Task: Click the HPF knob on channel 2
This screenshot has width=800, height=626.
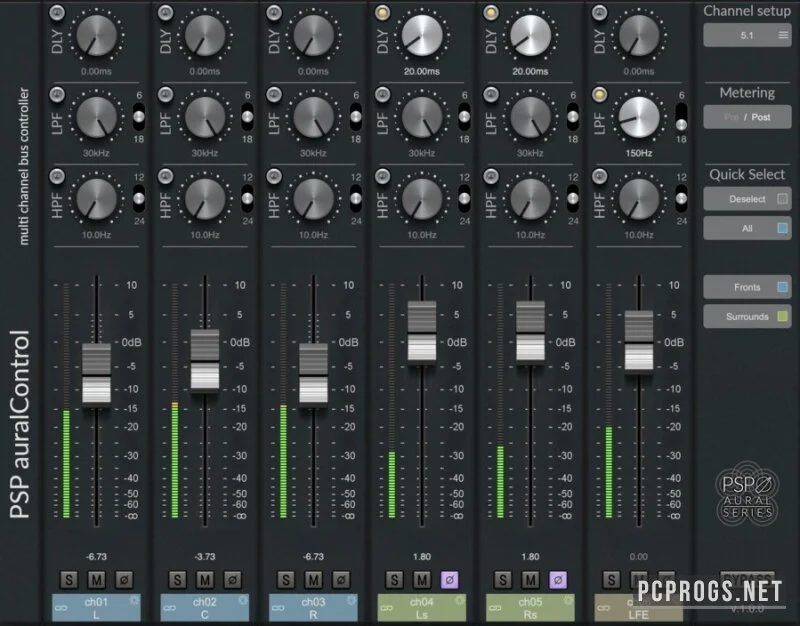Action: click(205, 199)
